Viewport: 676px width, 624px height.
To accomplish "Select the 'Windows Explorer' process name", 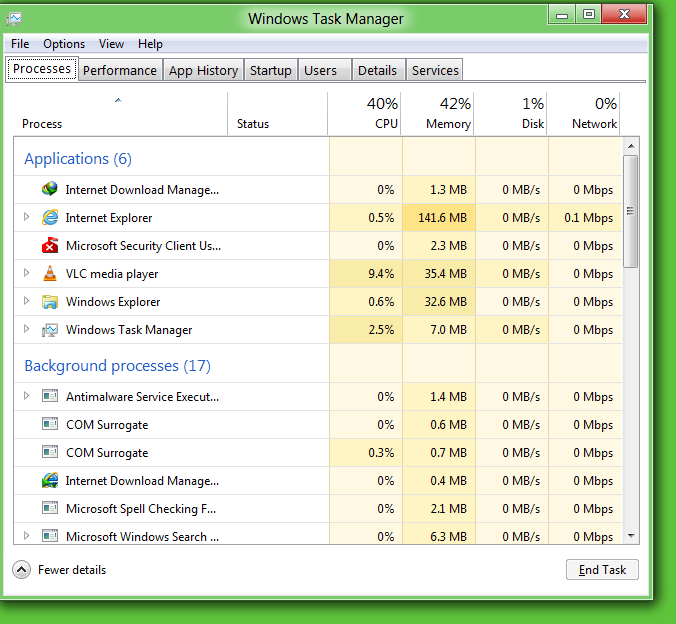I will (113, 302).
